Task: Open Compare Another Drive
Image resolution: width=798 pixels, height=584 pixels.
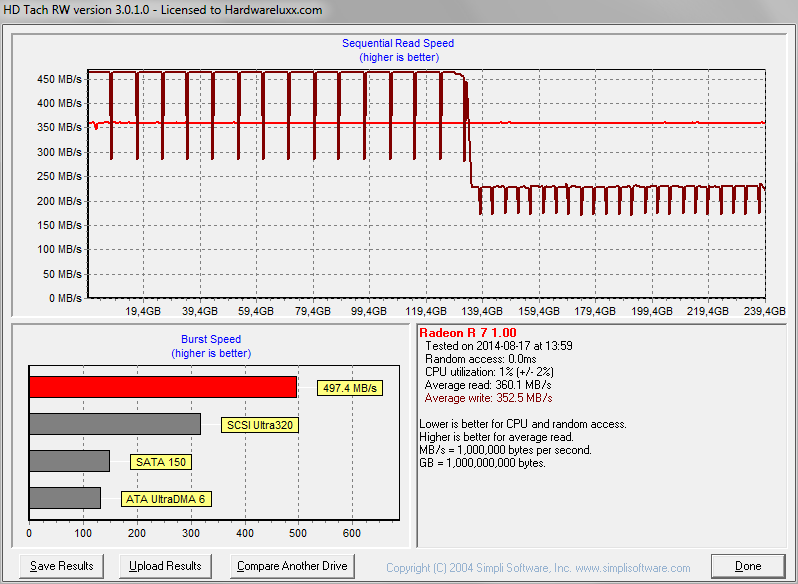Action: click(x=292, y=566)
